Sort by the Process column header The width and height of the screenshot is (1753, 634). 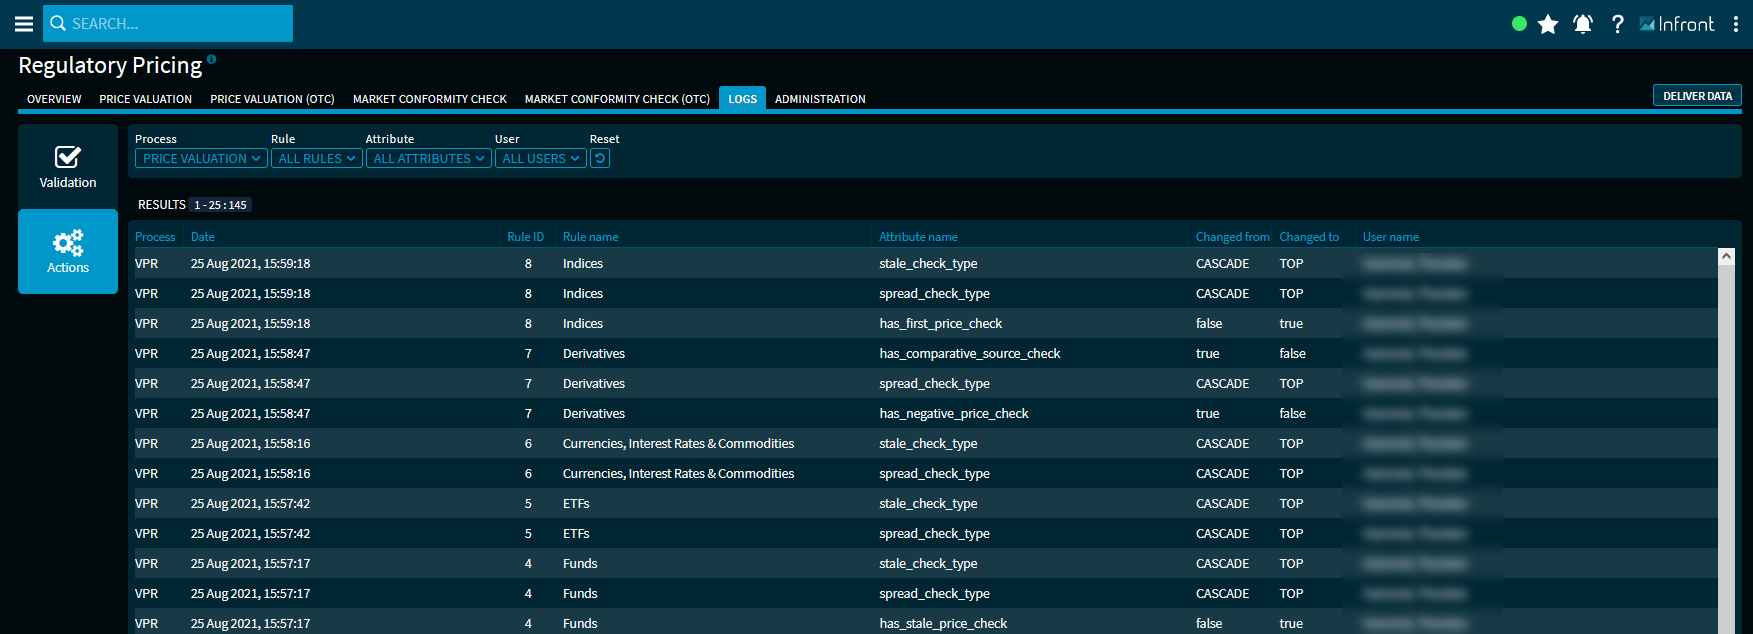(x=155, y=237)
